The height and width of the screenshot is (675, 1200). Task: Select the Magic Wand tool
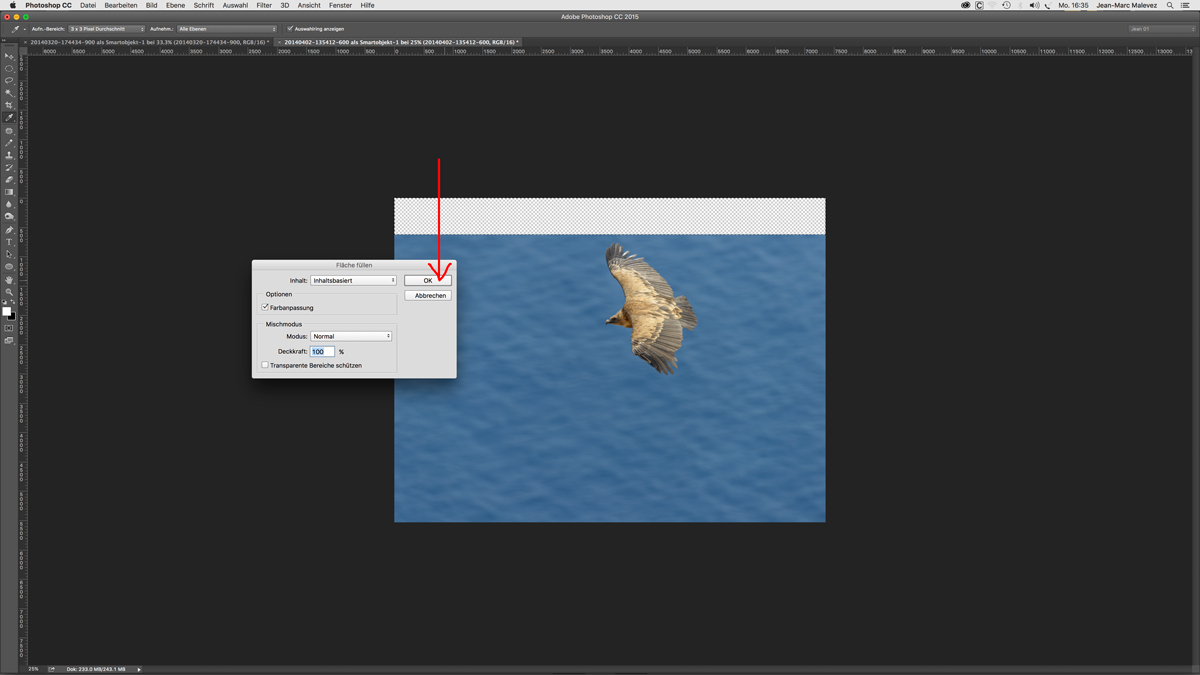coord(9,93)
